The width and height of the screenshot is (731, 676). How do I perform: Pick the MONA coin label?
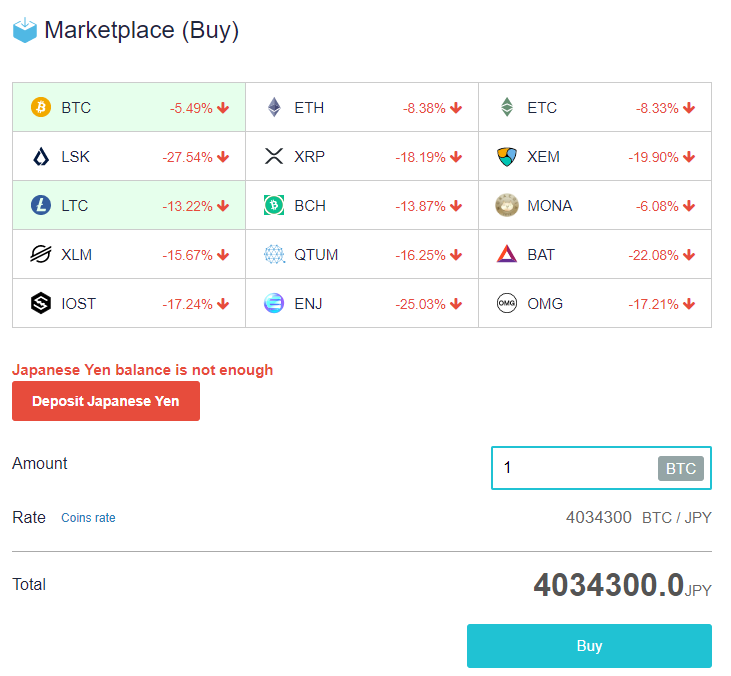pyautogui.click(x=550, y=206)
